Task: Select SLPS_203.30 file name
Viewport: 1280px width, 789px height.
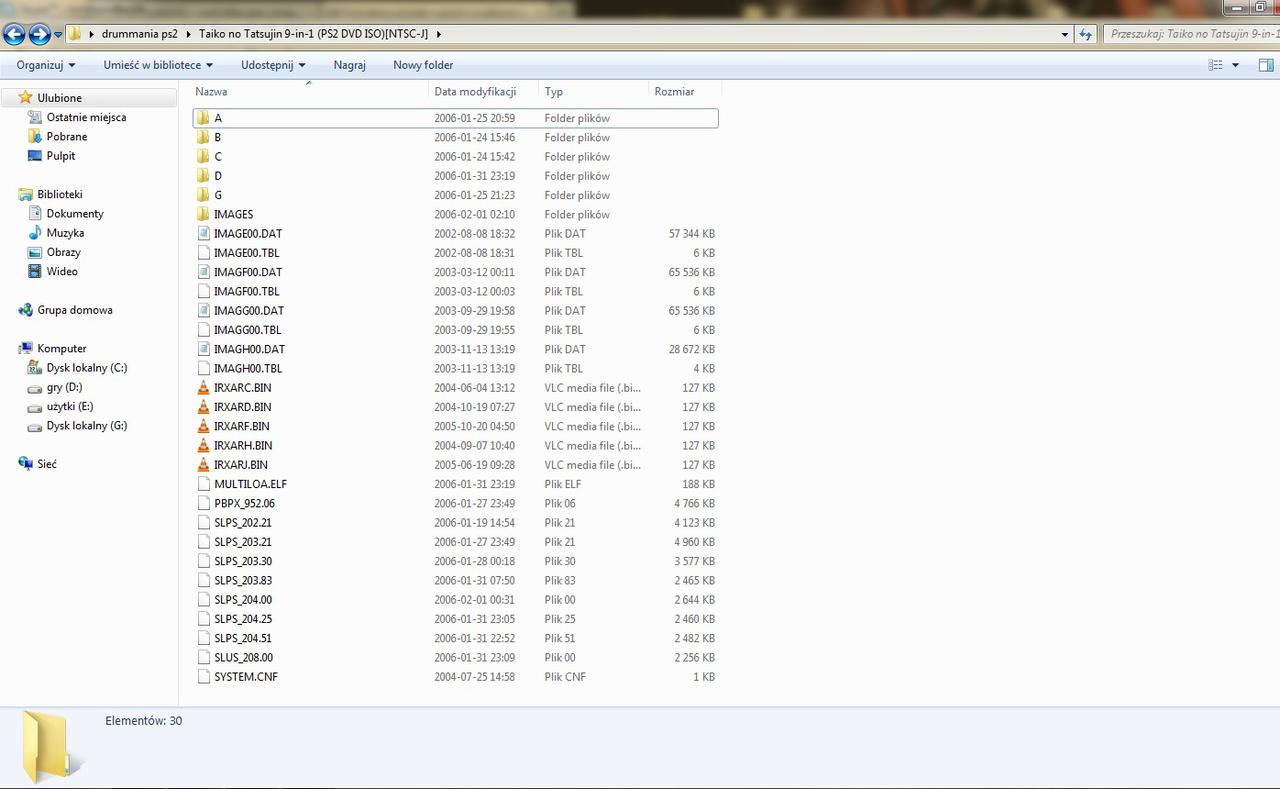Action: click(243, 561)
